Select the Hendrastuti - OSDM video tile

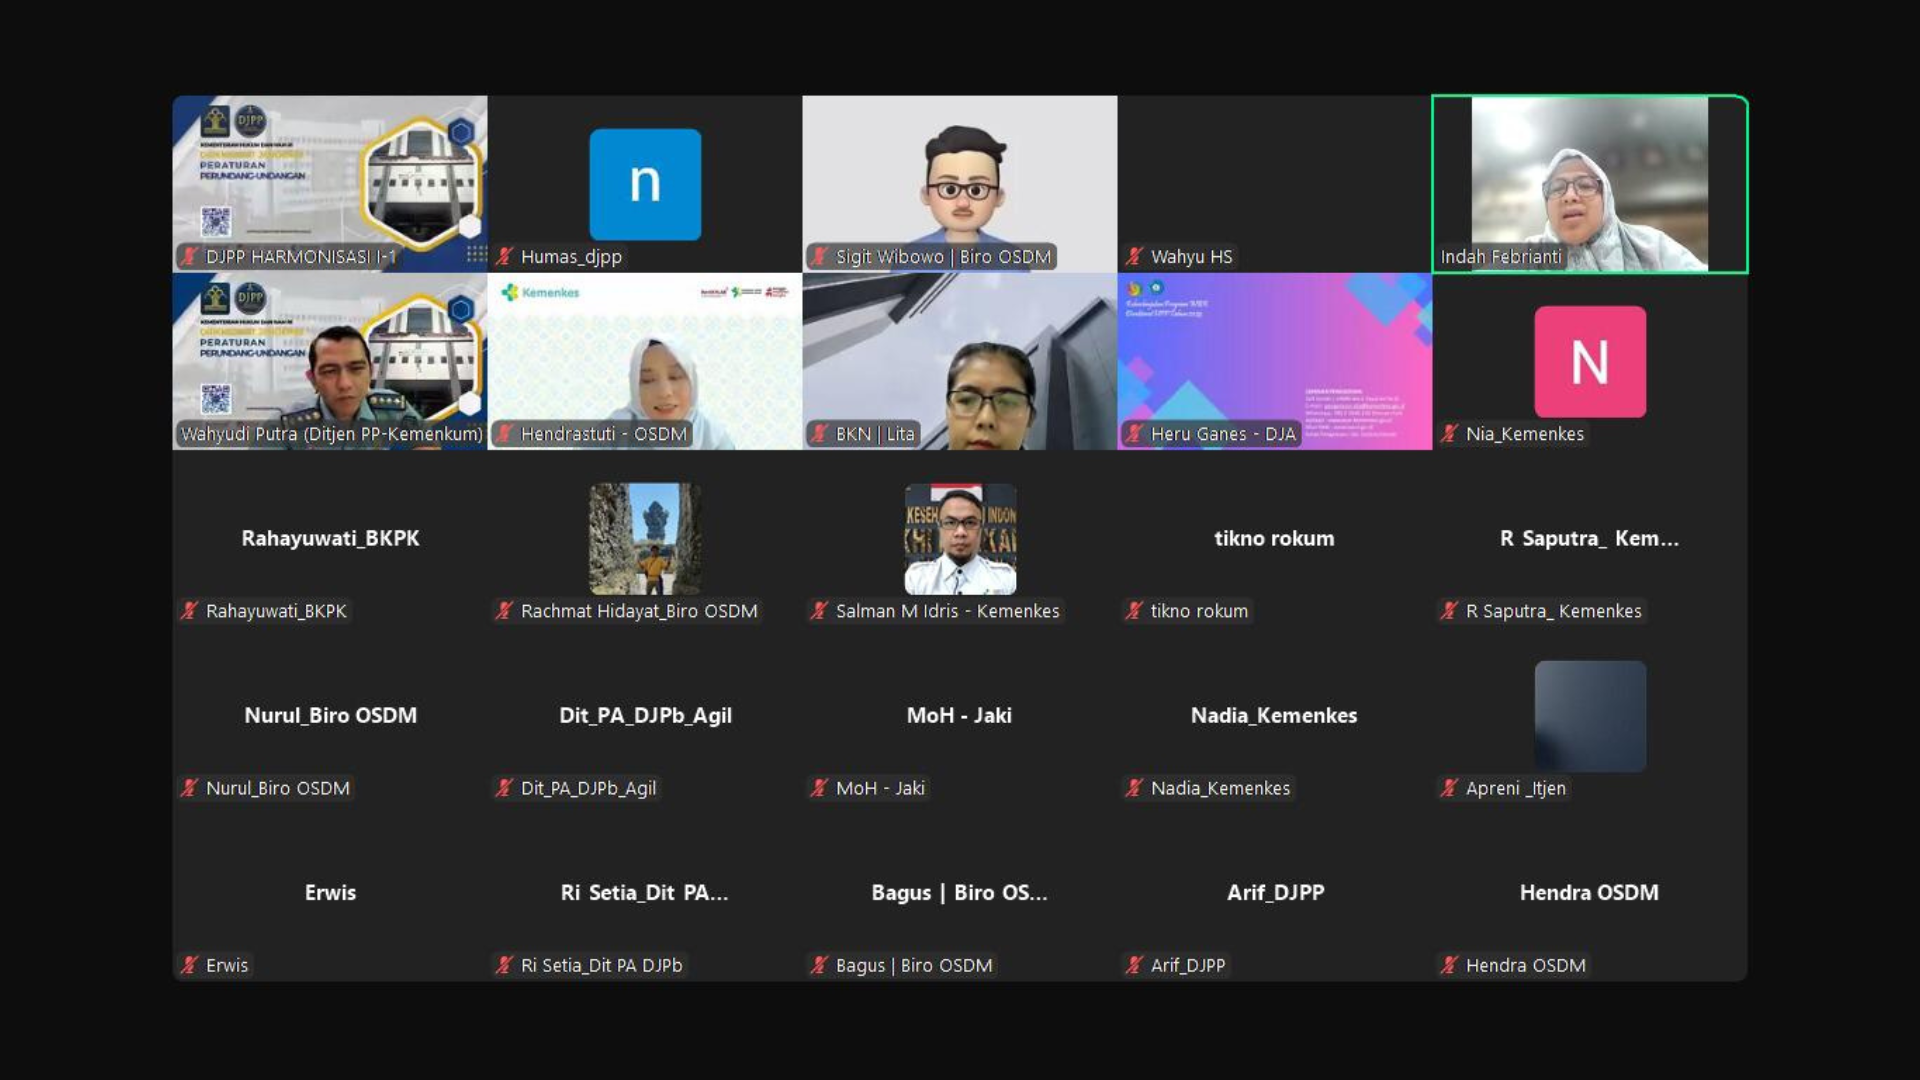[x=645, y=361]
